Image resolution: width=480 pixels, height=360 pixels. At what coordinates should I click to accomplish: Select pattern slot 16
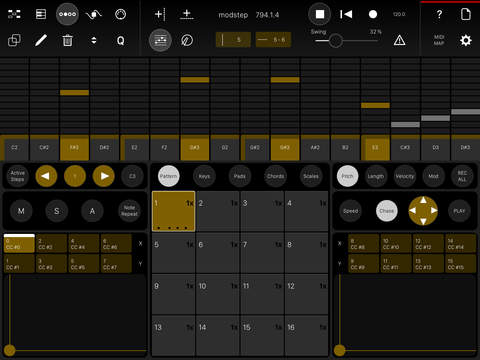coord(307,335)
